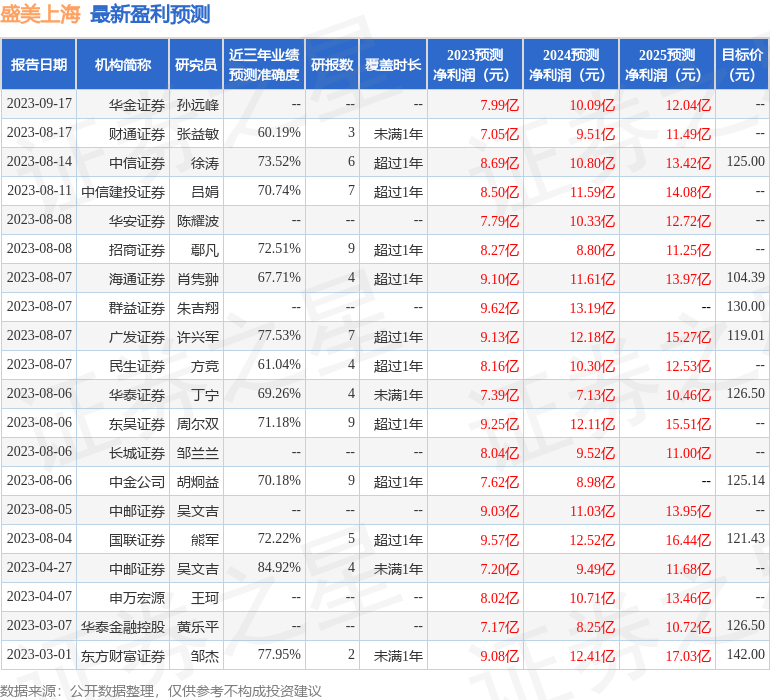The height and width of the screenshot is (700, 770).
Task: Select accuracy value 60.19%
Action: point(279,133)
